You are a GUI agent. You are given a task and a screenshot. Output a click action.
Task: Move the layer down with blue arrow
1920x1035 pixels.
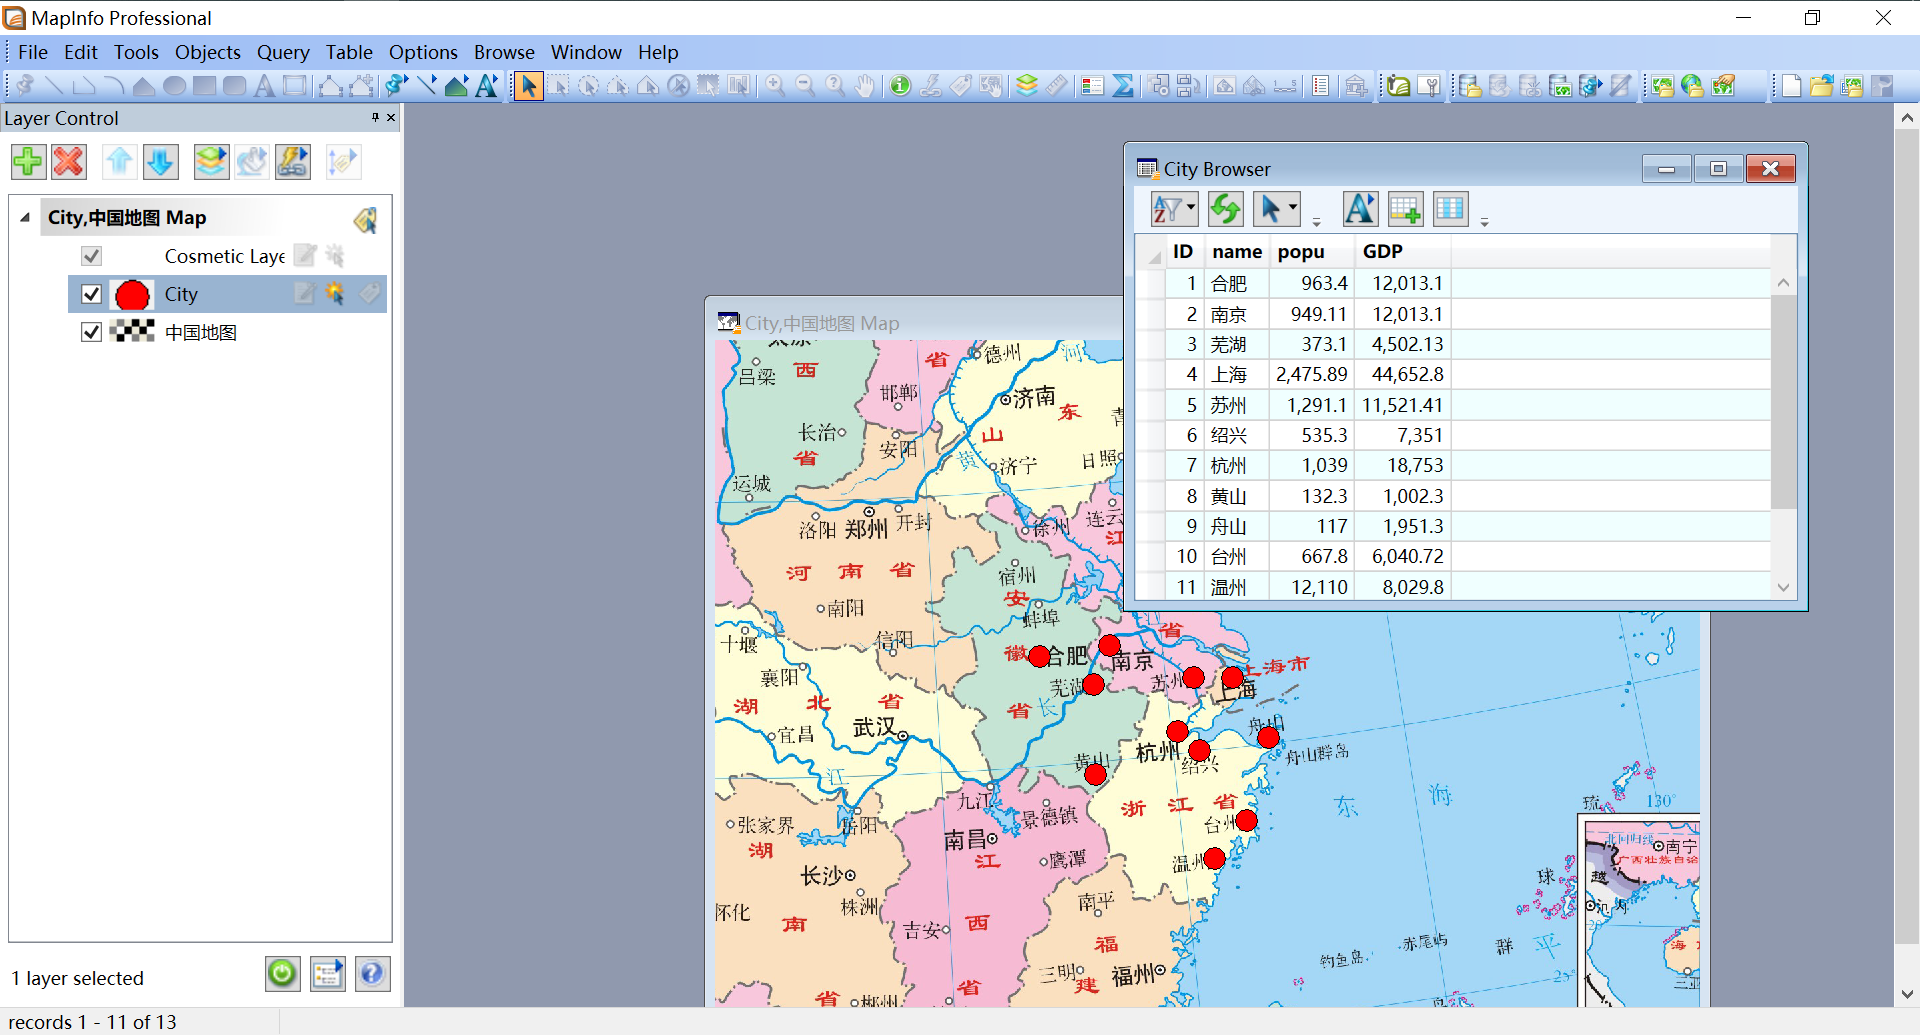click(161, 161)
